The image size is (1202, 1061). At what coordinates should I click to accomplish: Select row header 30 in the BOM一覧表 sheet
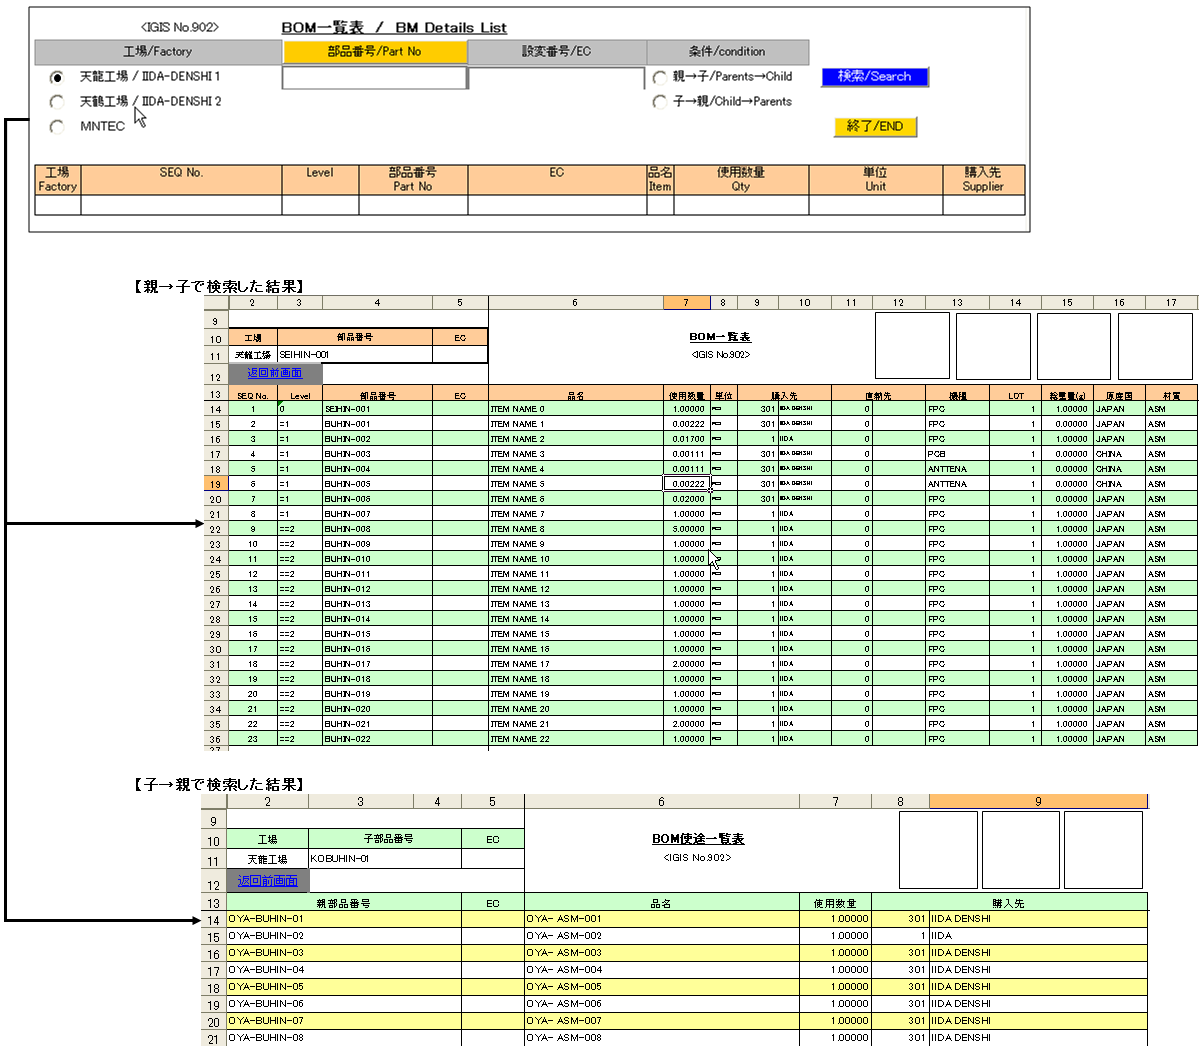(x=215, y=649)
